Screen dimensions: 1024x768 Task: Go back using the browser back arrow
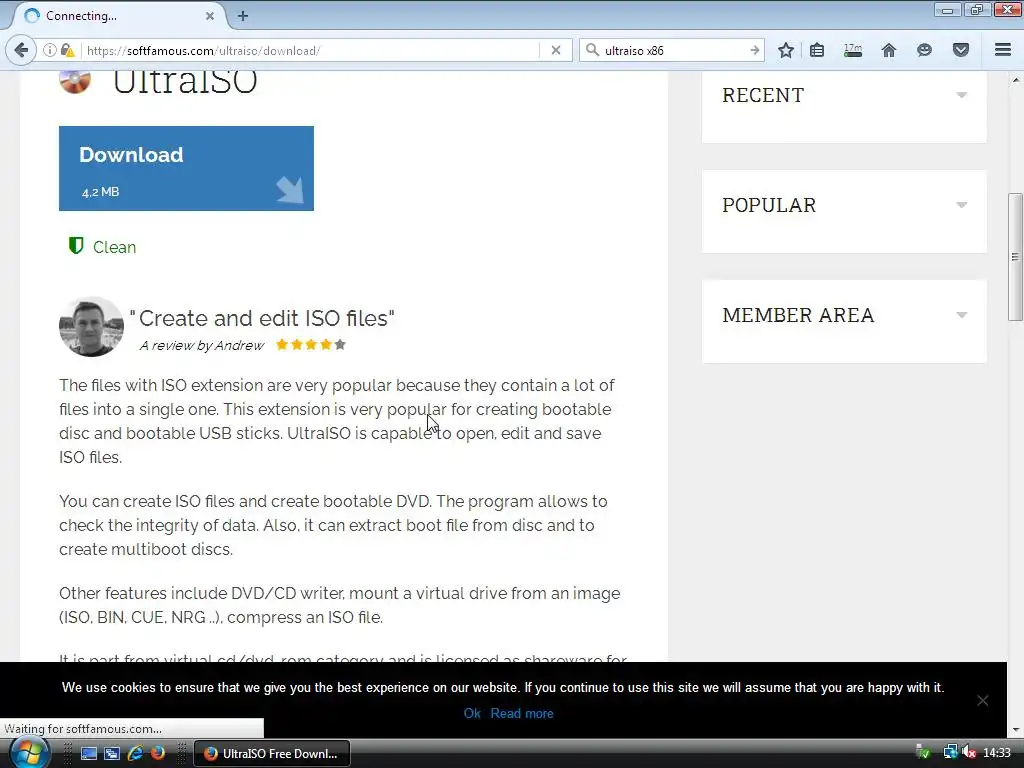[21, 50]
